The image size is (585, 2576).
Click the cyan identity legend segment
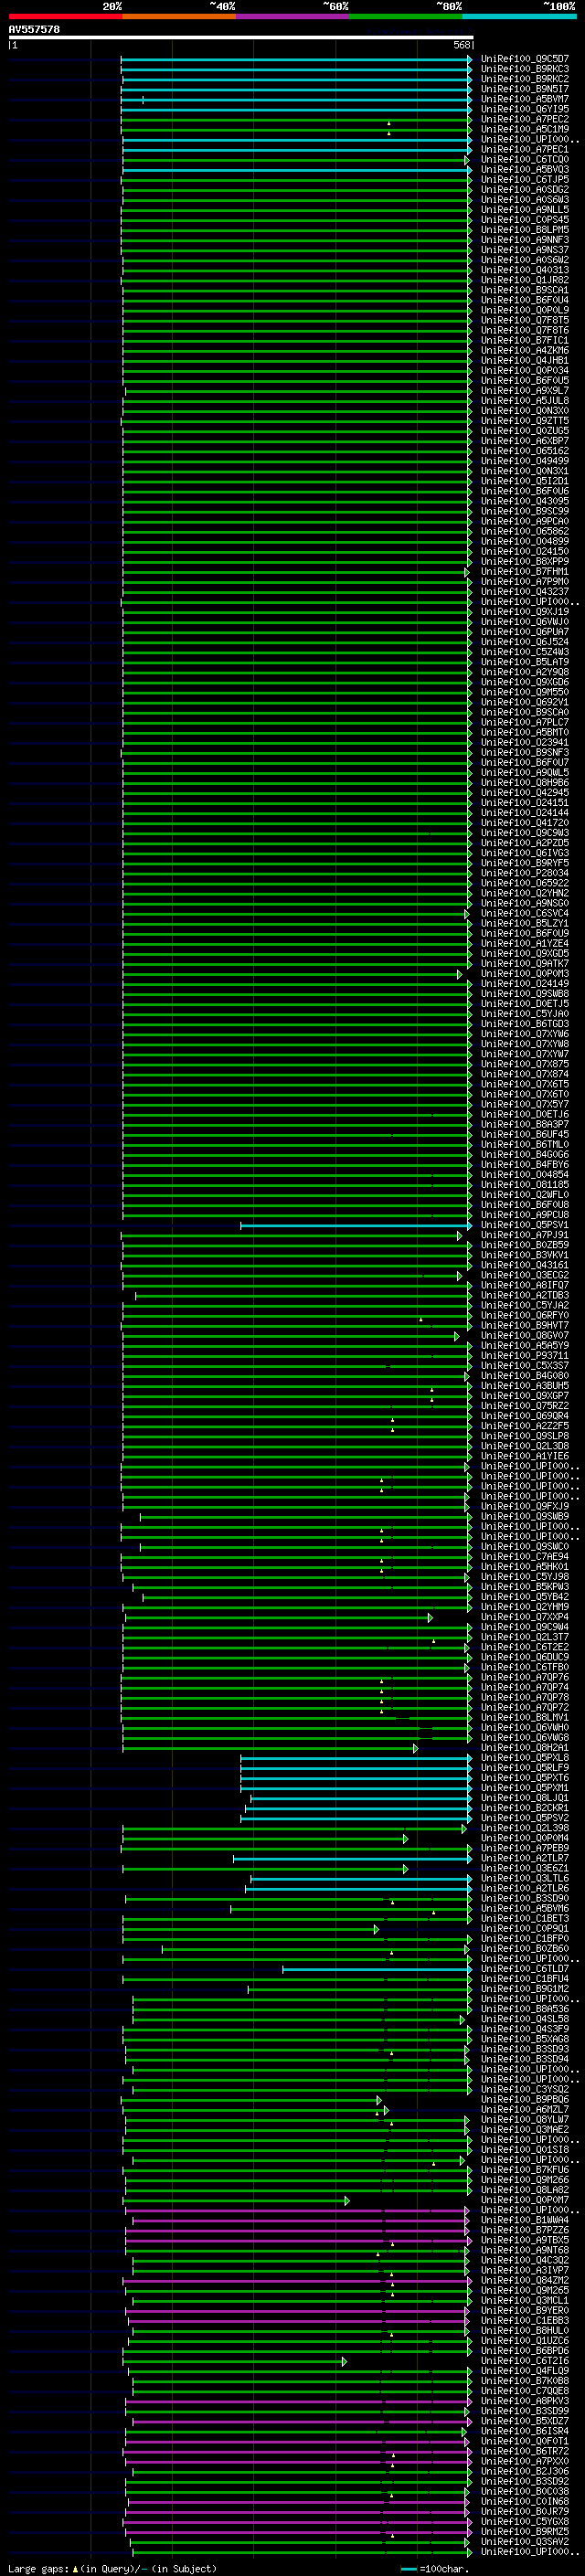(519, 16)
